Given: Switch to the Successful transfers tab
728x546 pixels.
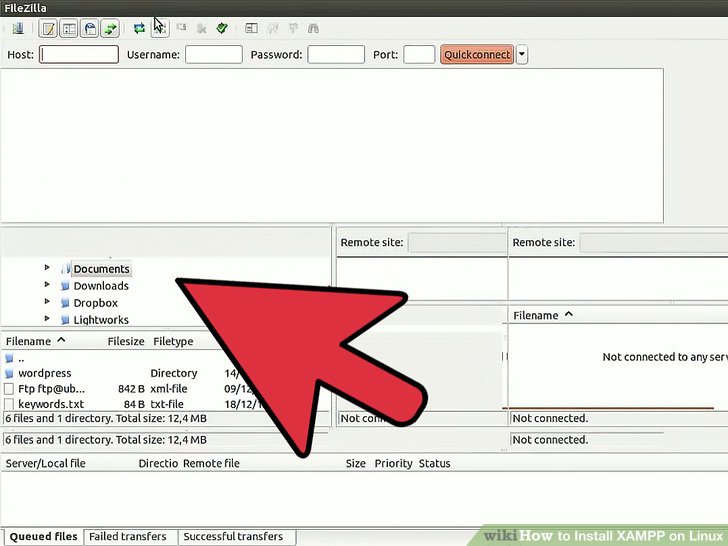Looking at the screenshot, I should pos(233,537).
